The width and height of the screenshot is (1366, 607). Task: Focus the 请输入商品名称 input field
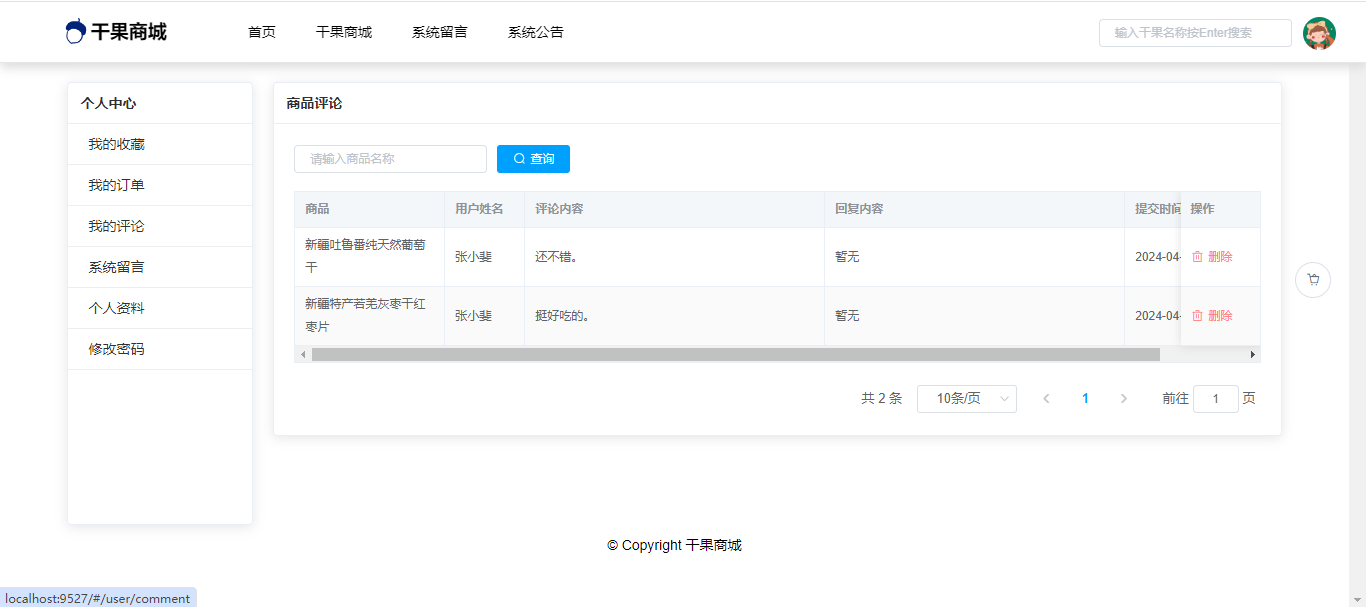pyautogui.click(x=390, y=159)
